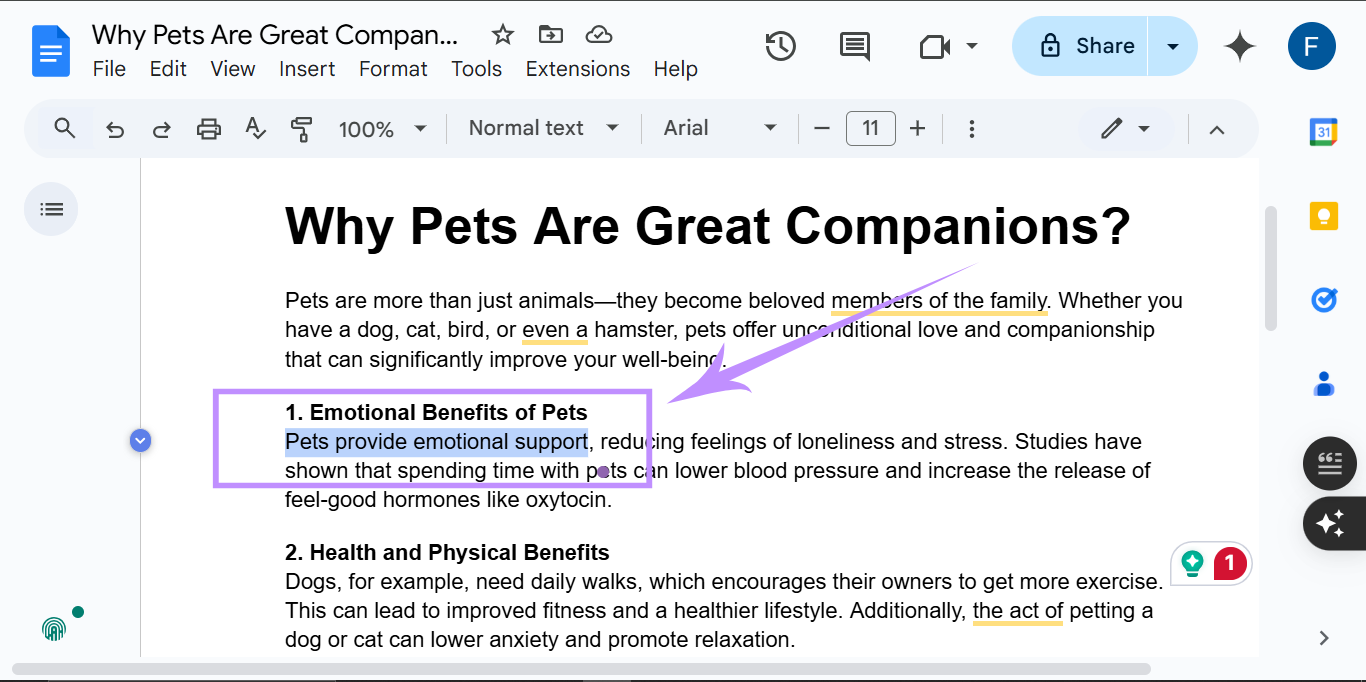1366x682 pixels.
Task: Redo the last action
Action: point(161,129)
